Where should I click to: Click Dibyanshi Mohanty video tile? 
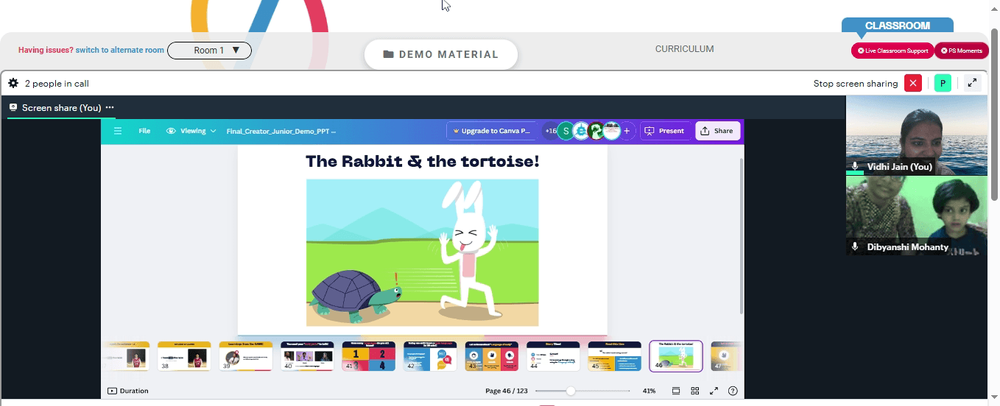coord(916,215)
